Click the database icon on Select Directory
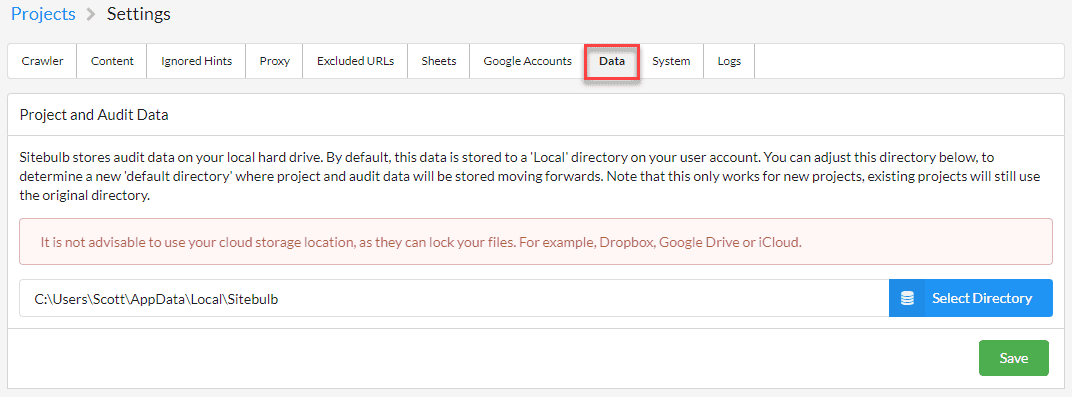The height and width of the screenshot is (397, 1072). pos(907,298)
